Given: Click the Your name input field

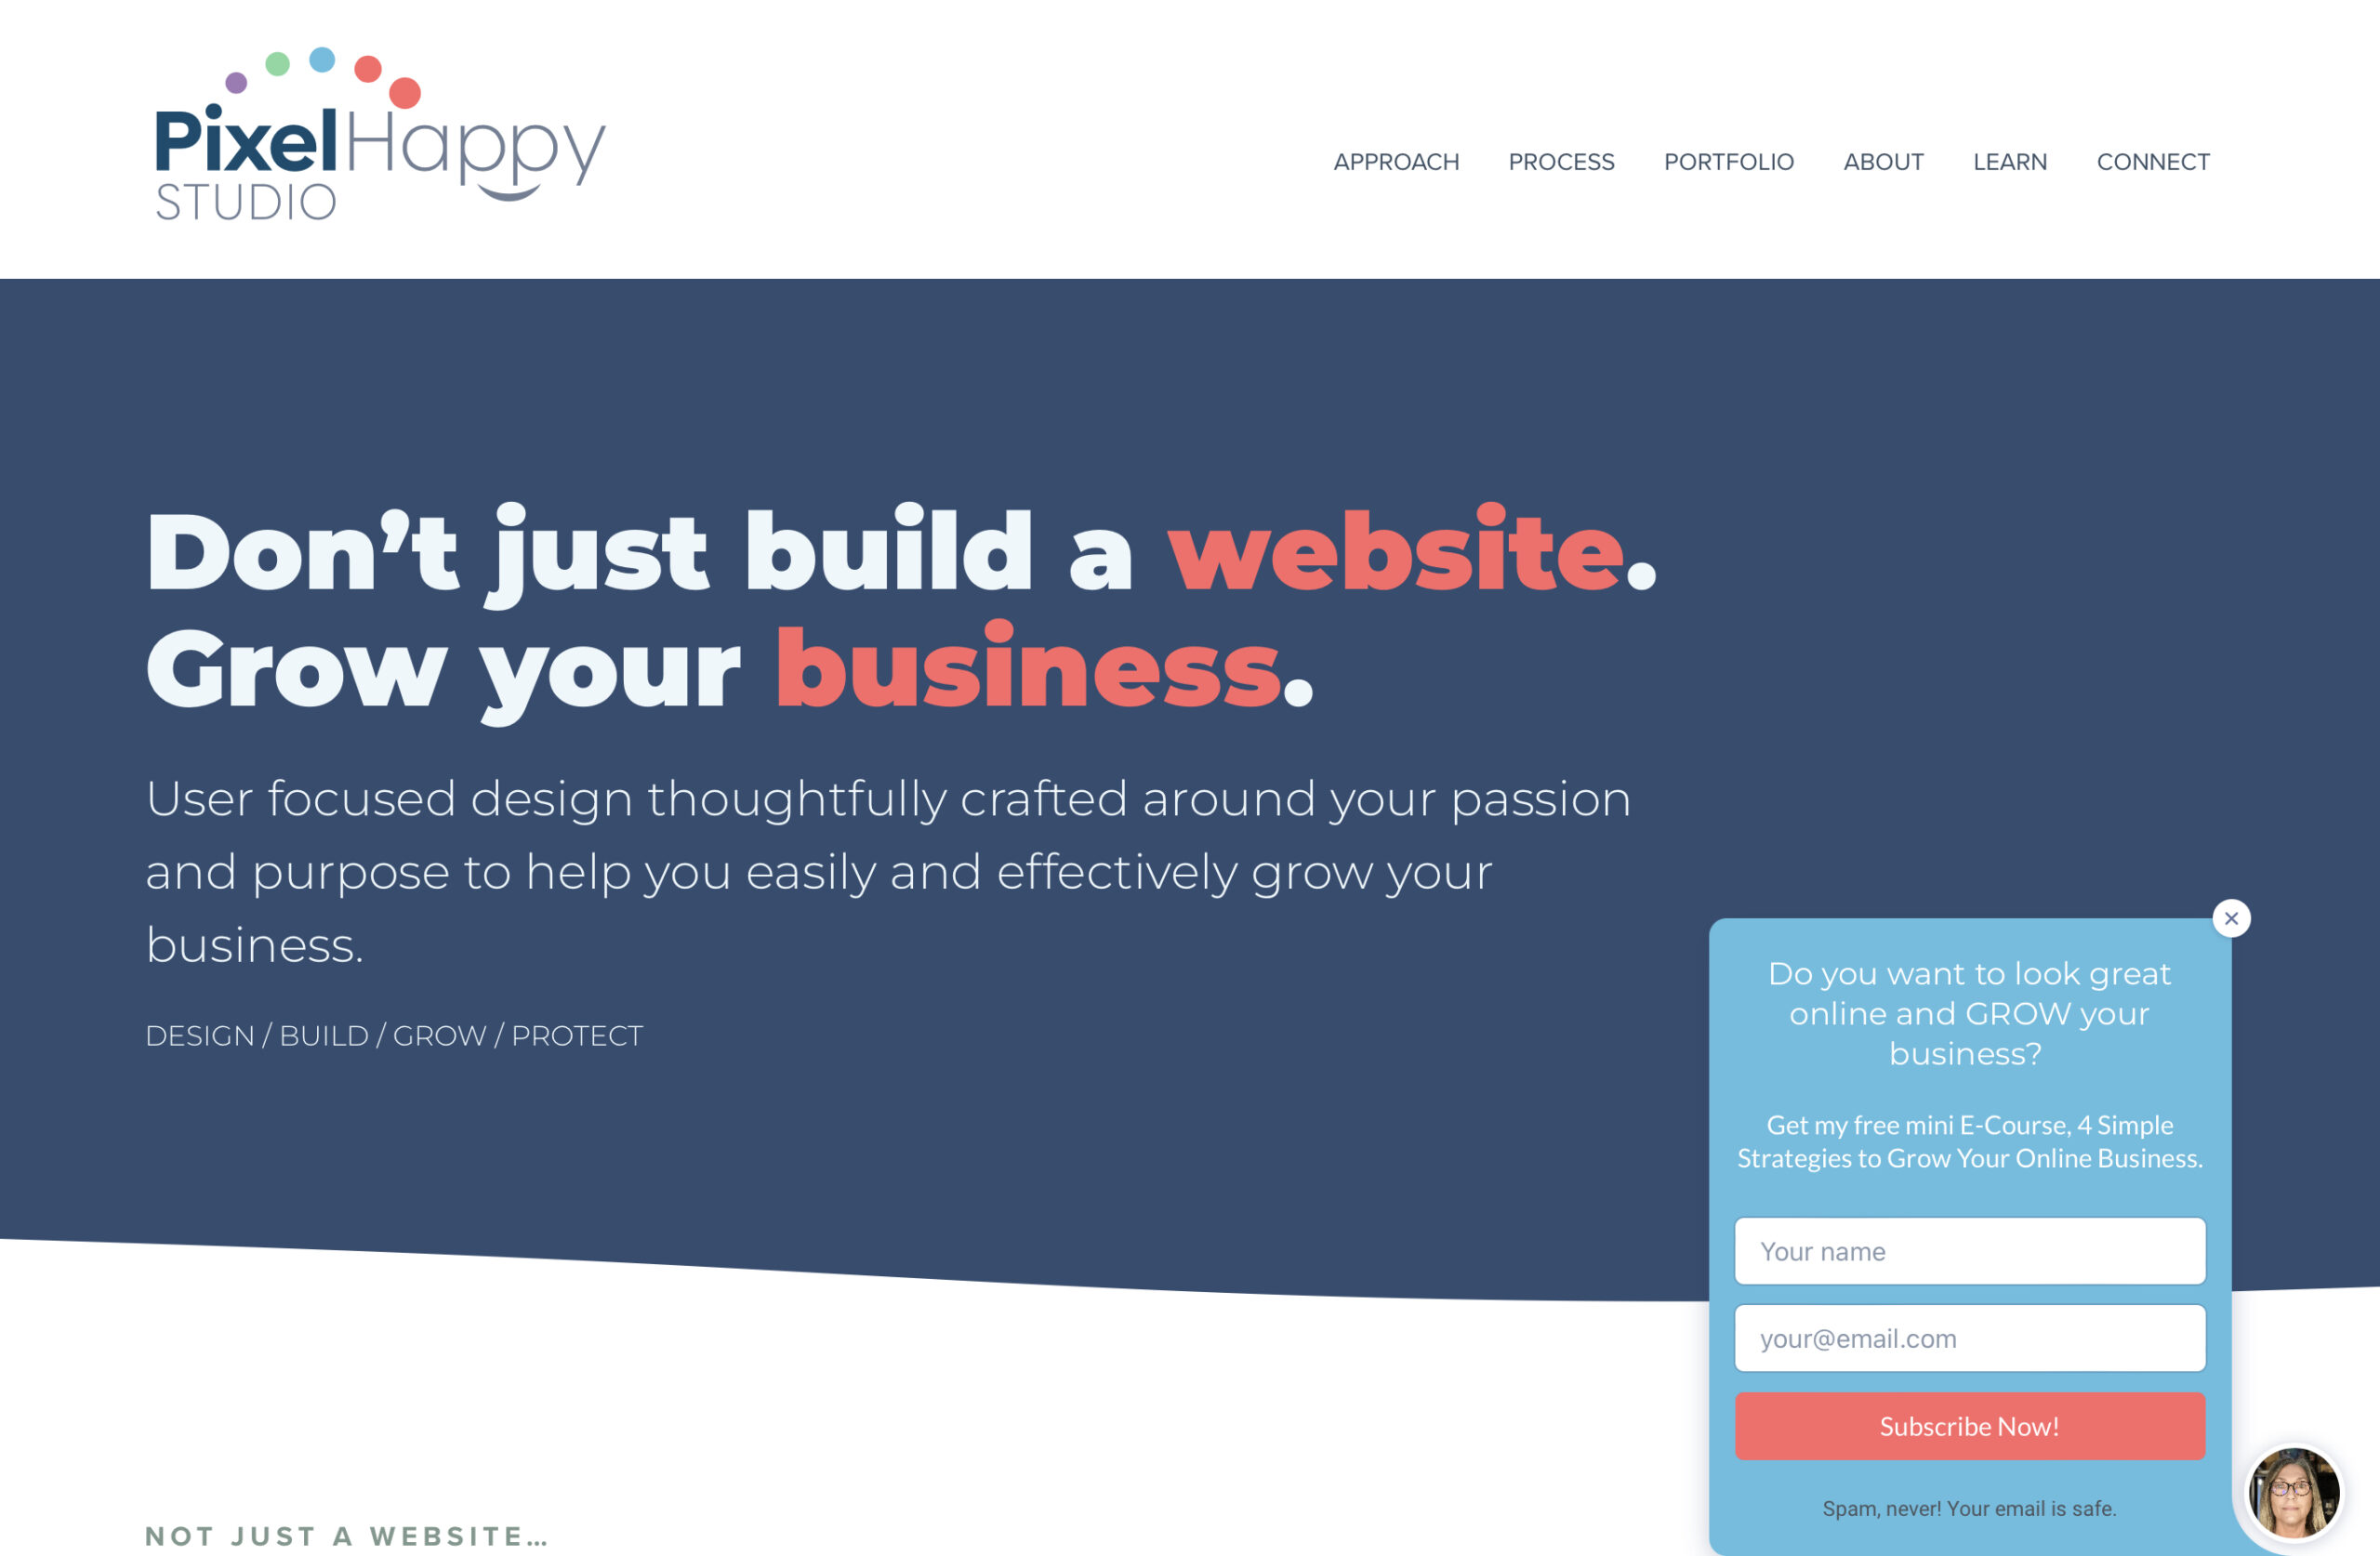Looking at the screenshot, I should point(1970,1250).
